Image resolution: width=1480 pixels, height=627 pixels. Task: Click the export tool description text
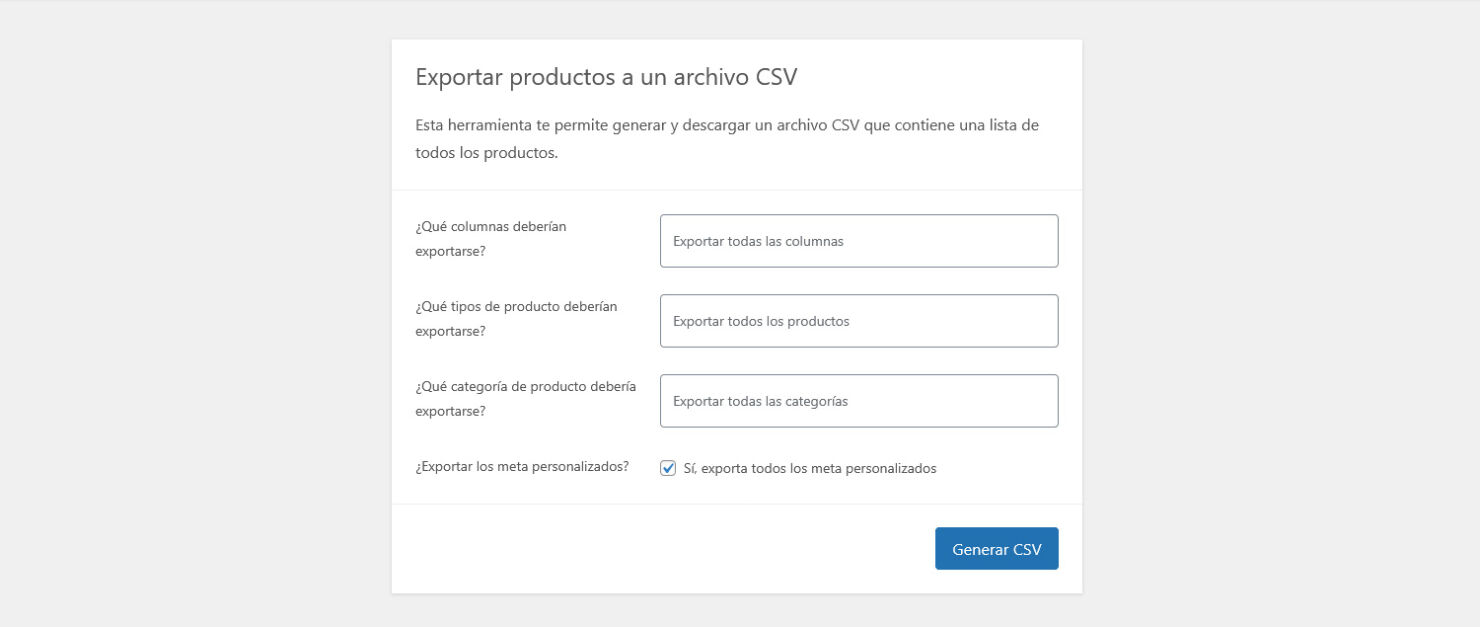pyautogui.click(x=727, y=137)
